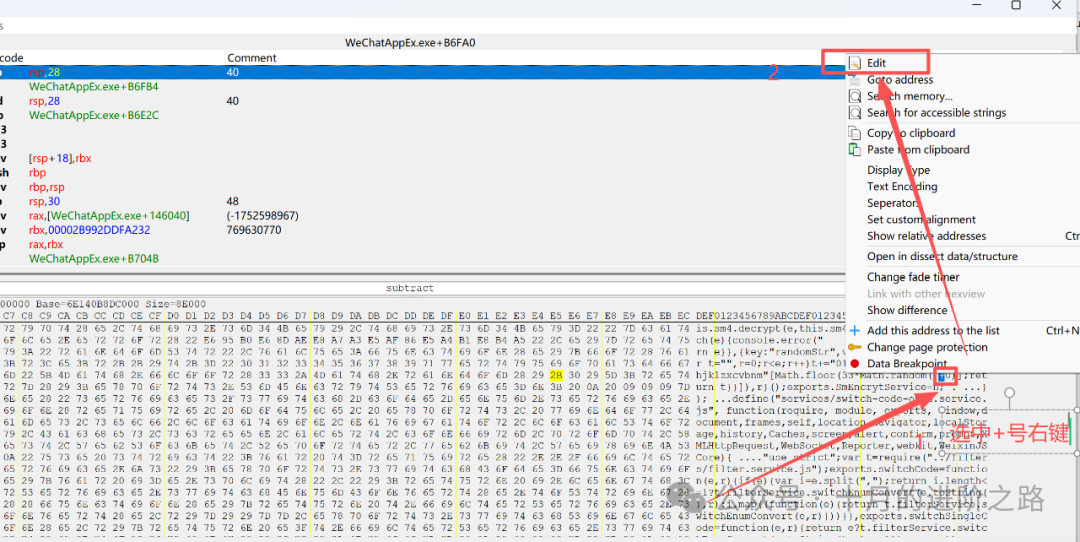Click the (-1752598967) comment value

pos(262,216)
